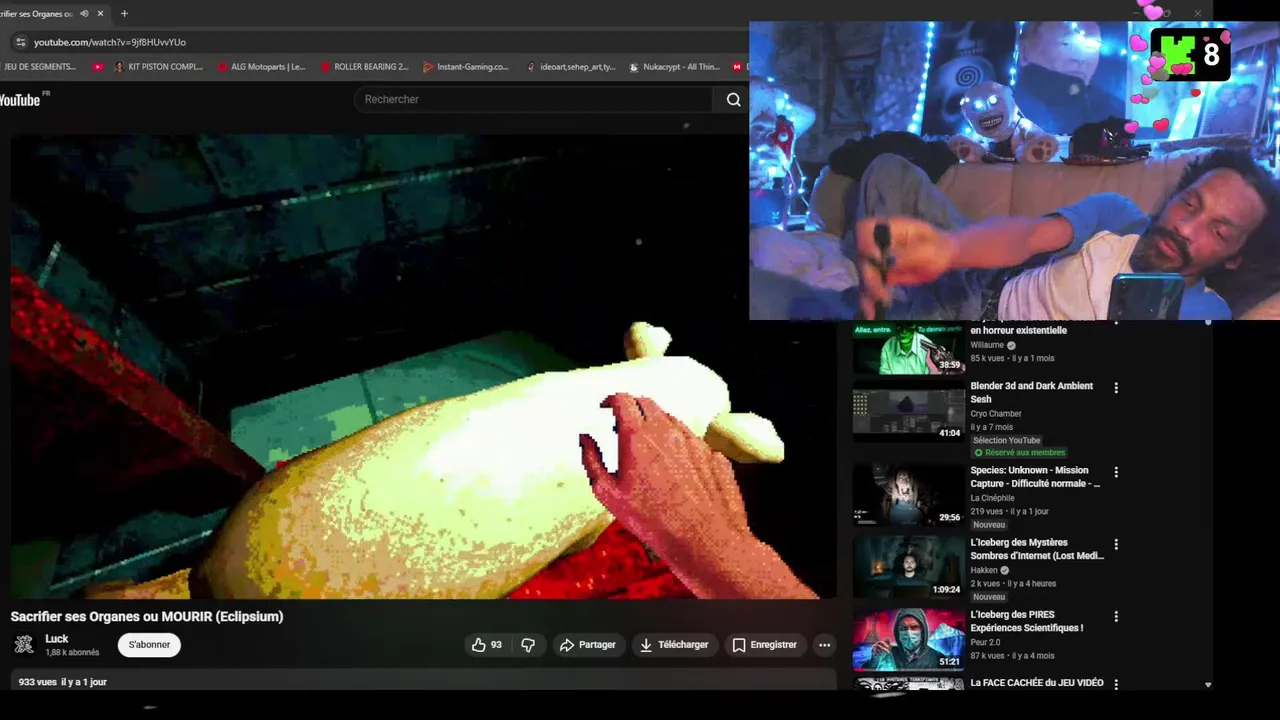Focus the Rechercher search field
Screen dimensions: 1280x720
pos(534,99)
